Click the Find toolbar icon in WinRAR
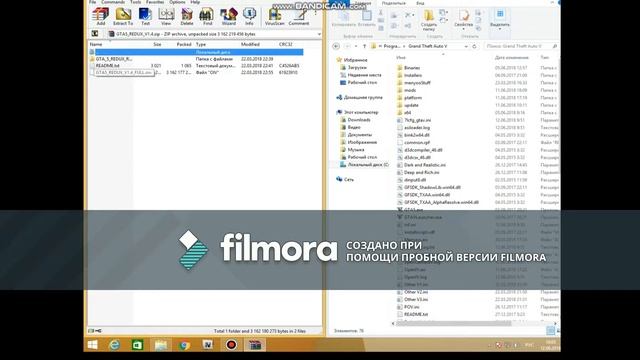The image size is (640, 360). point(207,17)
